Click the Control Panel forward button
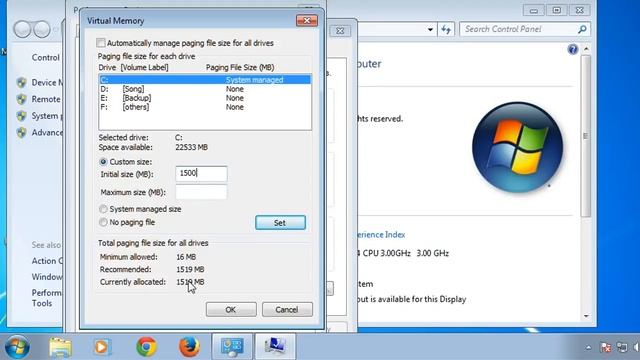This screenshot has height=360, width=640. 42,29
